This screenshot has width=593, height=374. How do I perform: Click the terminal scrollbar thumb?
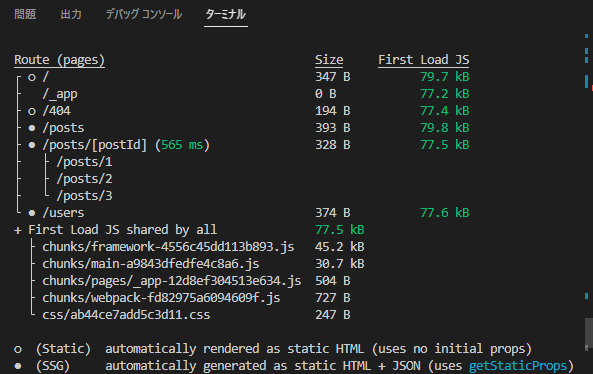tap(588, 334)
